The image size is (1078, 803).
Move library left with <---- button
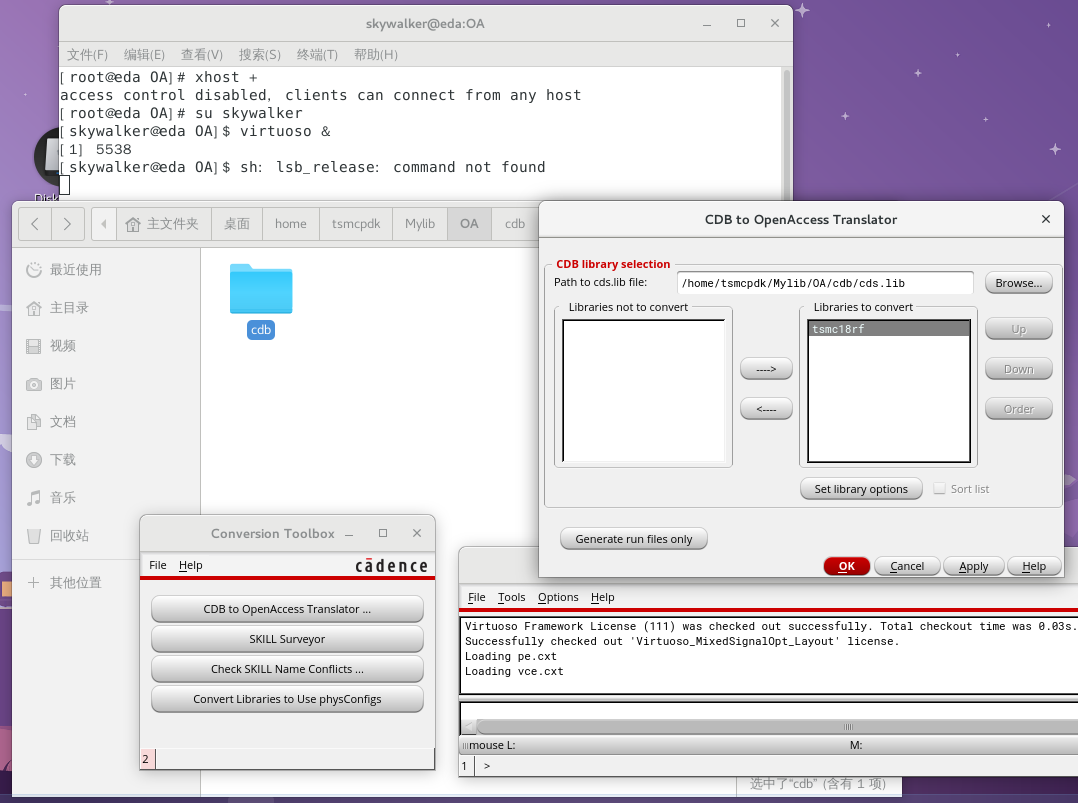[x=766, y=408]
